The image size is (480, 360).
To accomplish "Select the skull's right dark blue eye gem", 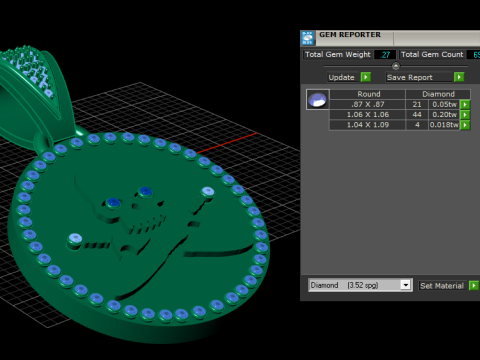I will [x=145, y=192].
